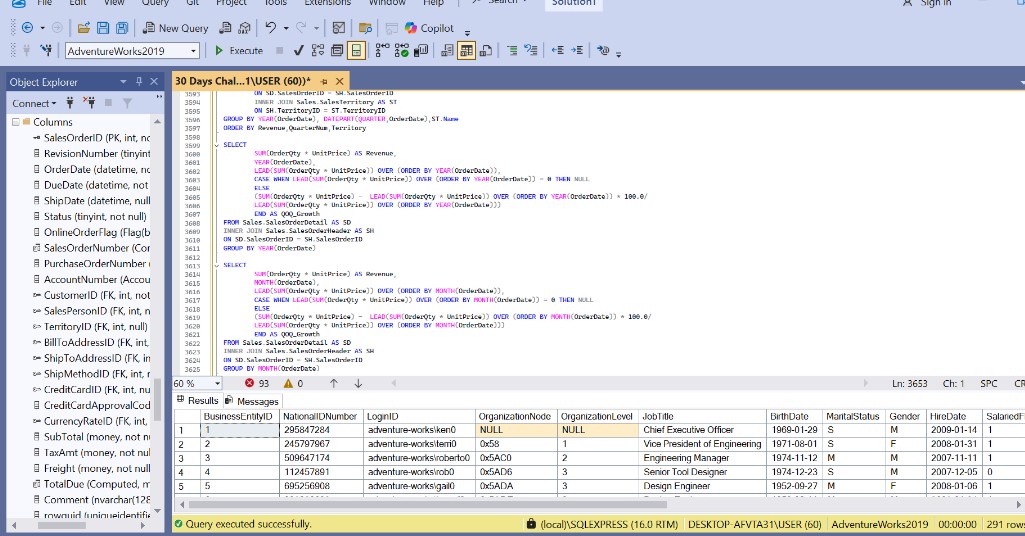This screenshot has width=1025, height=536.
Task: Open Object Explorer window position dropdown
Action: pos(123,82)
